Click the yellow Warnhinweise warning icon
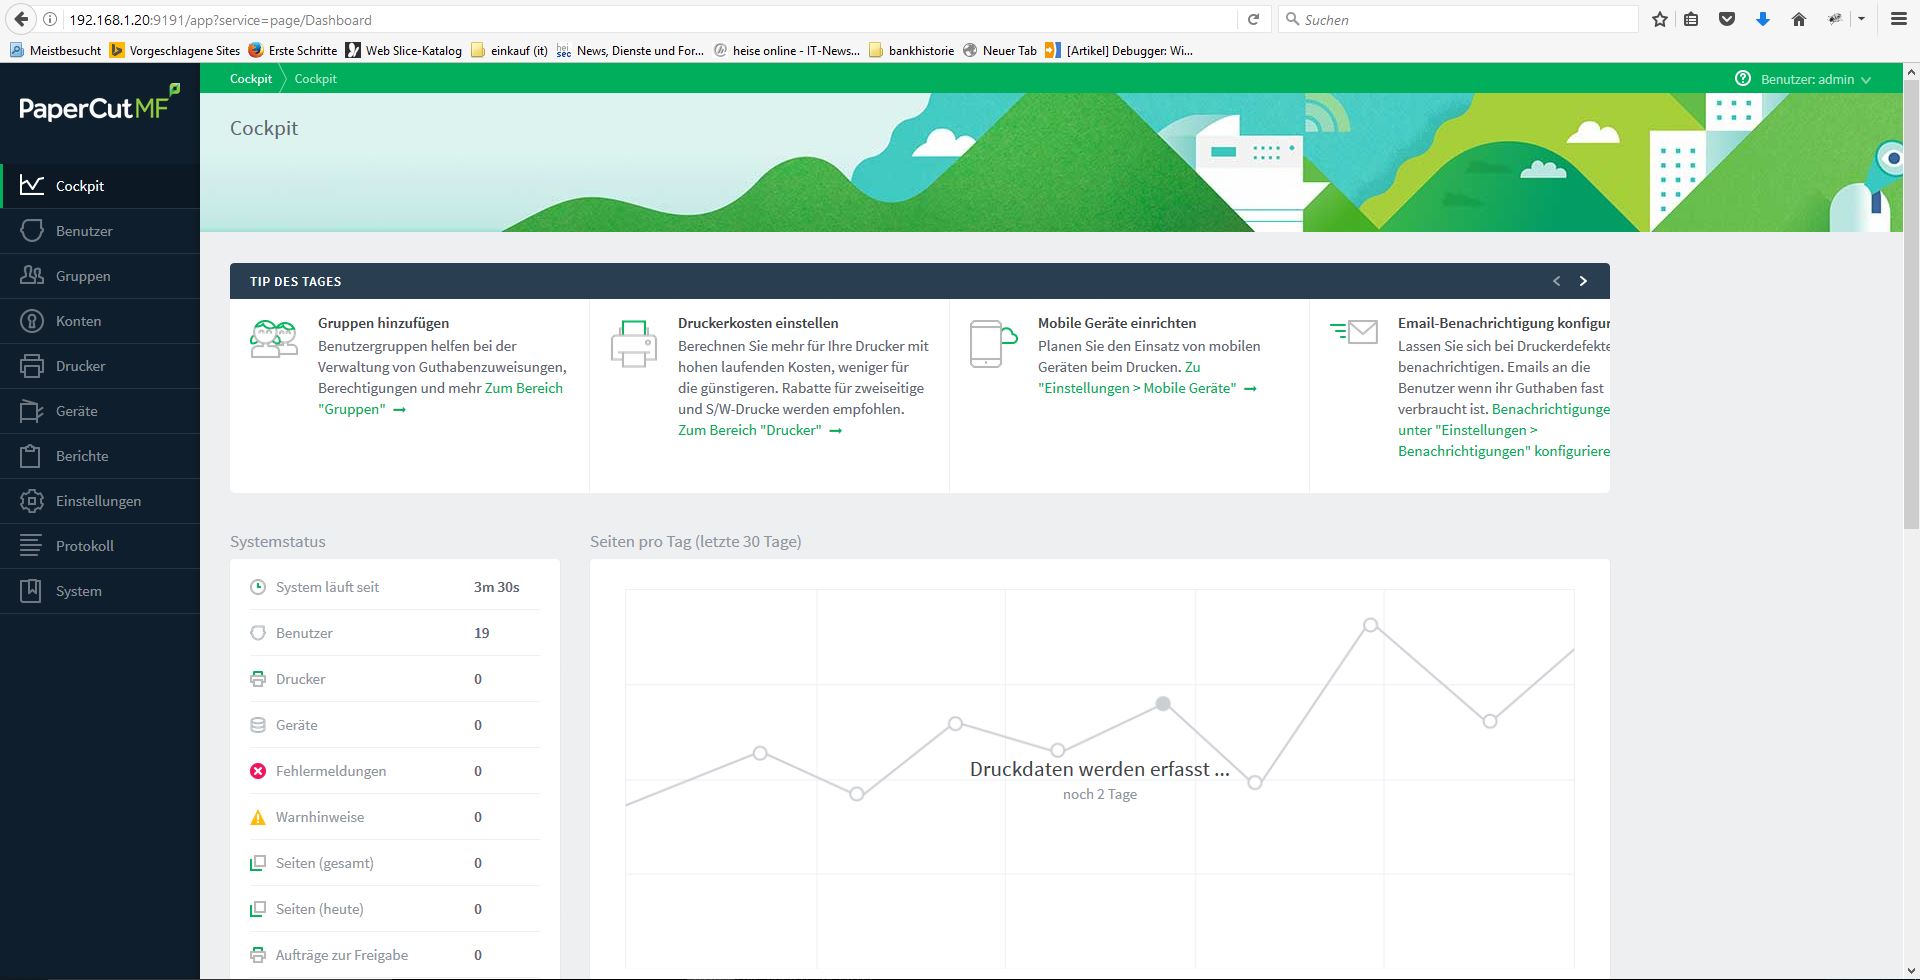1920x980 pixels. [258, 817]
